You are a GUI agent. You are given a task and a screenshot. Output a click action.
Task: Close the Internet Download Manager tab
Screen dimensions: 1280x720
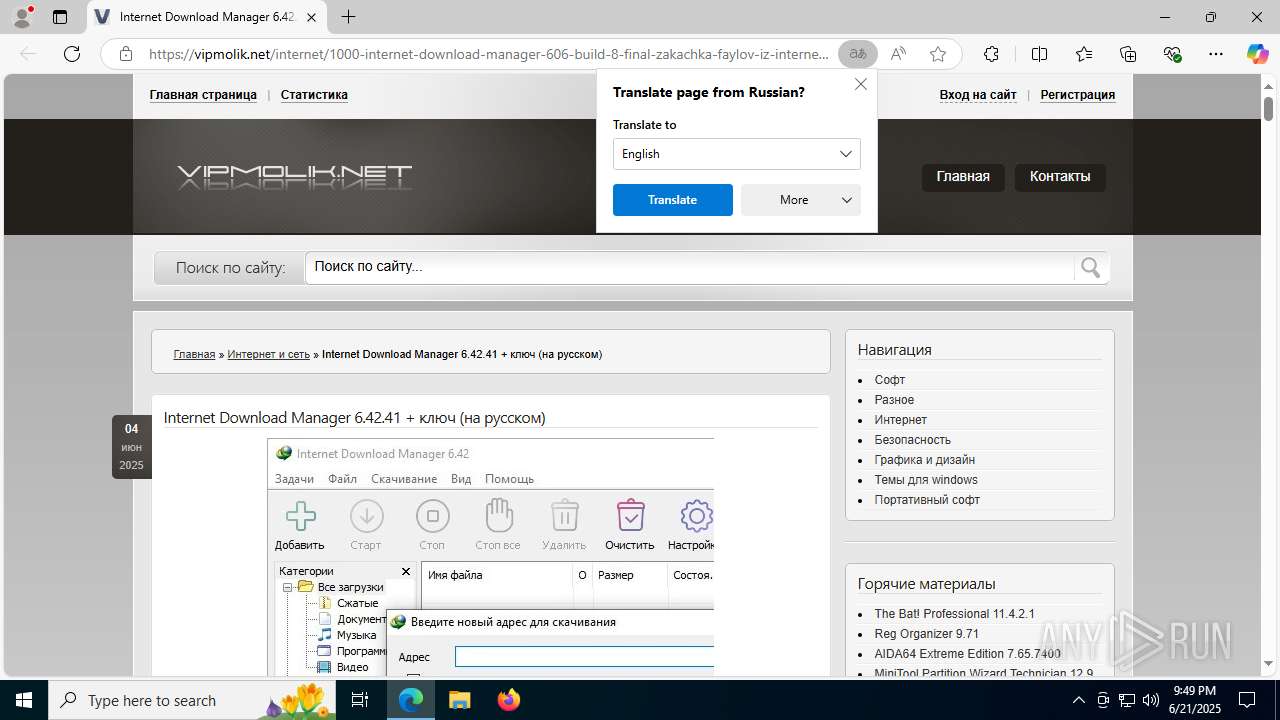click(x=312, y=17)
